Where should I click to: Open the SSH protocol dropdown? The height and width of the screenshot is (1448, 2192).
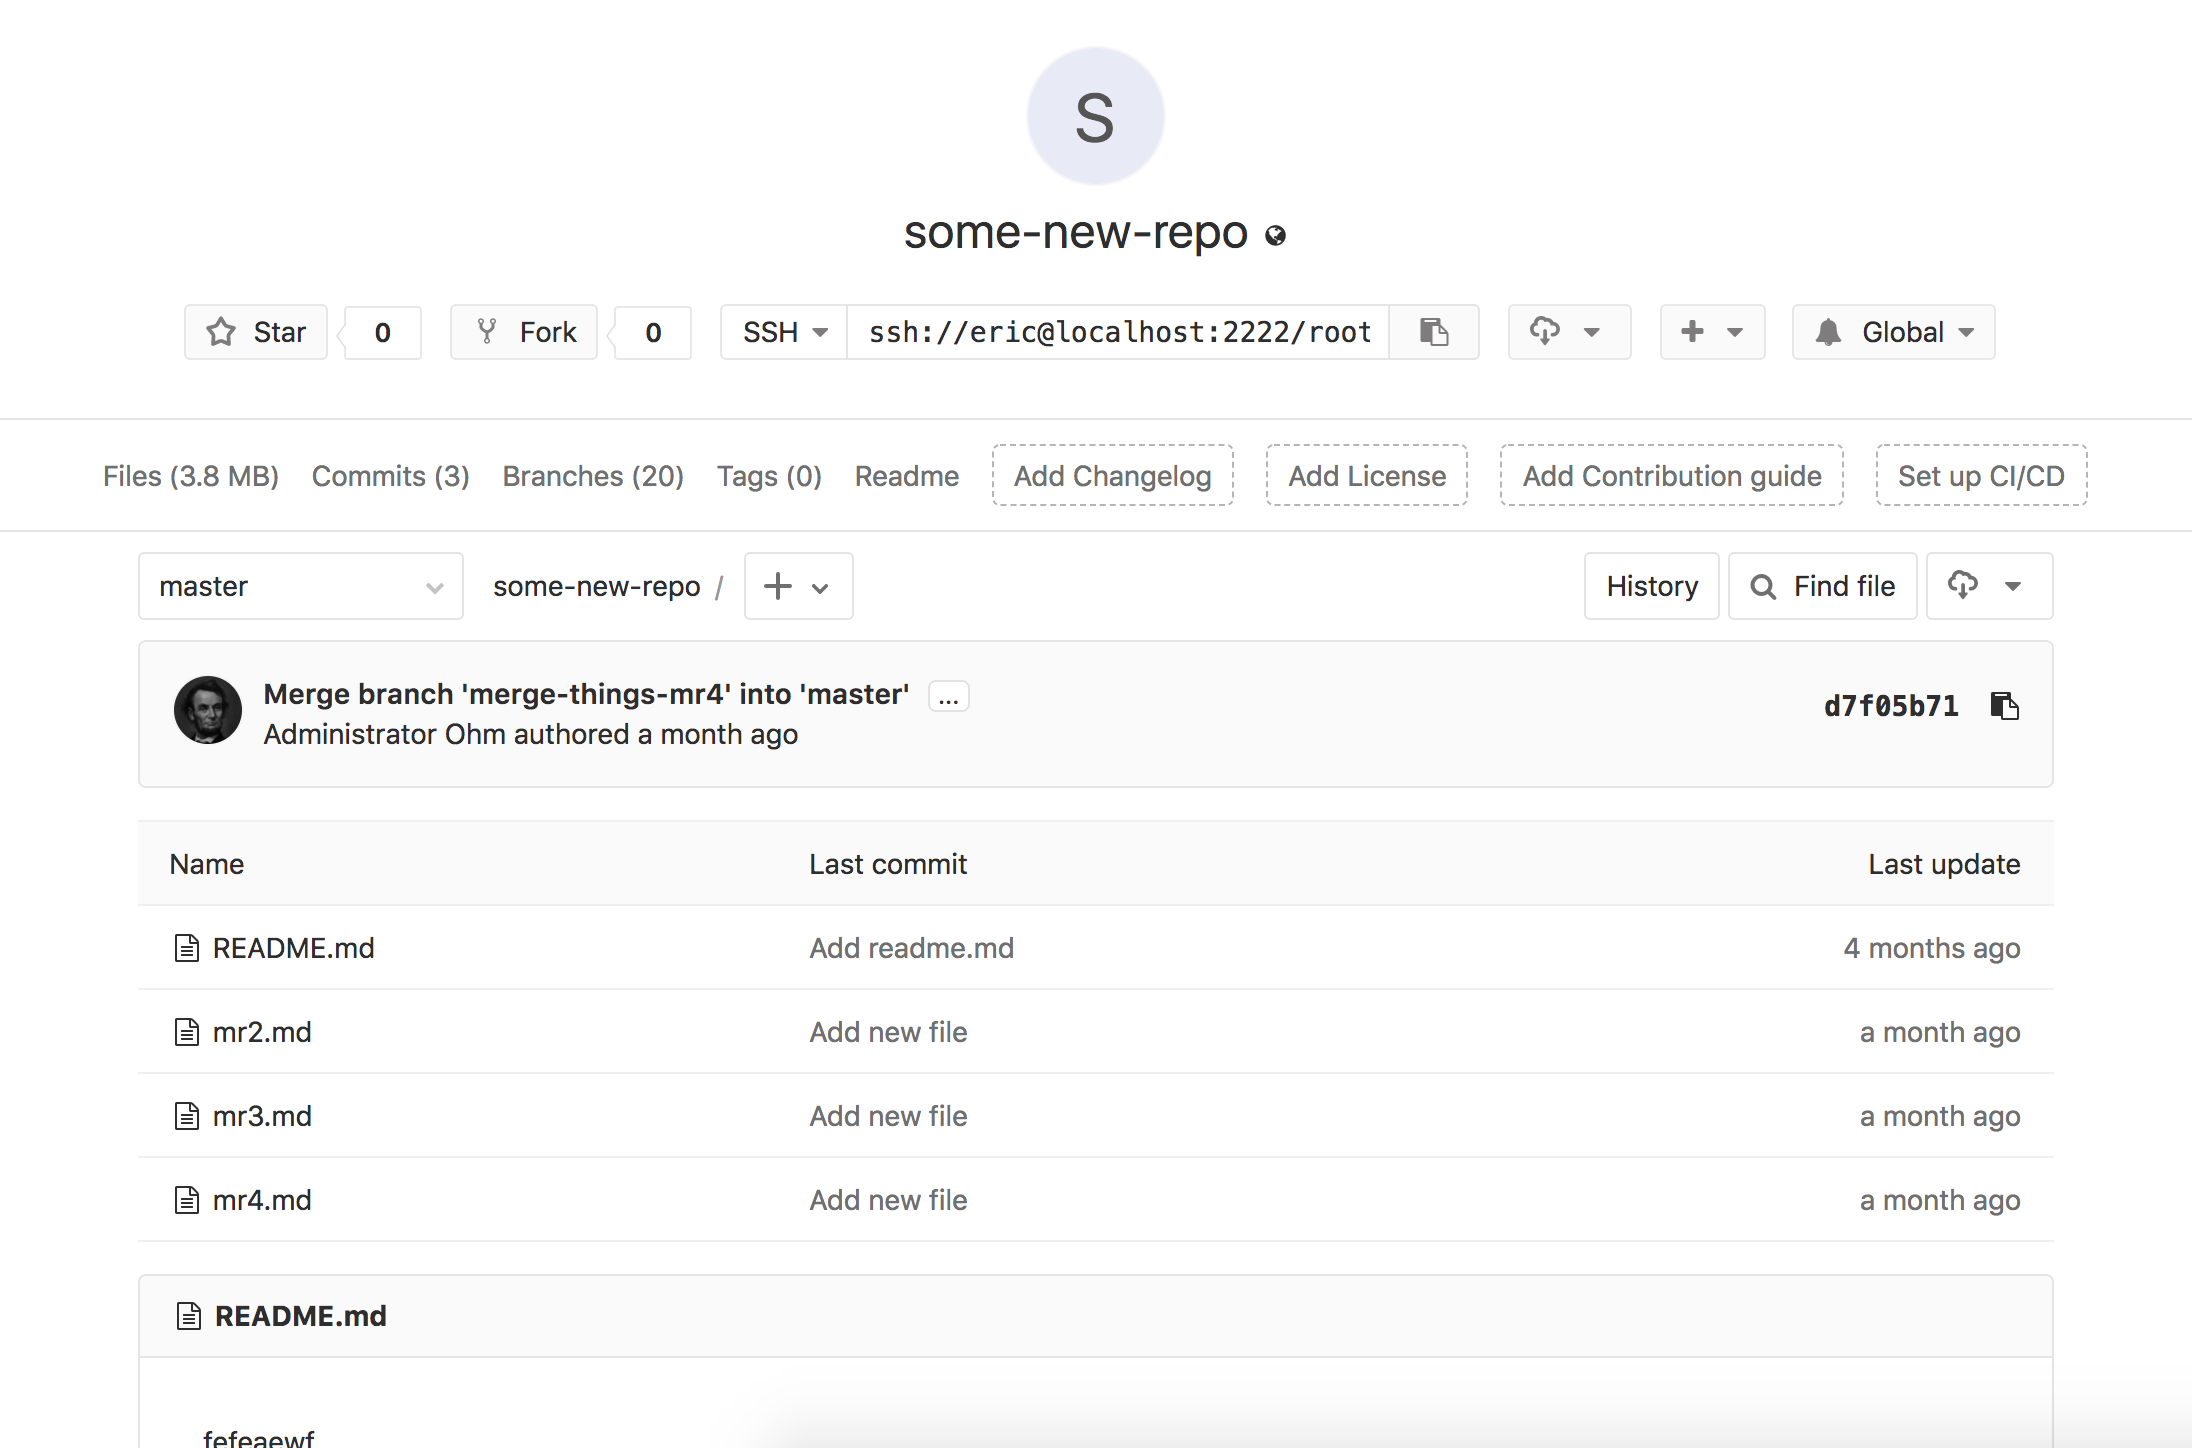point(784,332)
